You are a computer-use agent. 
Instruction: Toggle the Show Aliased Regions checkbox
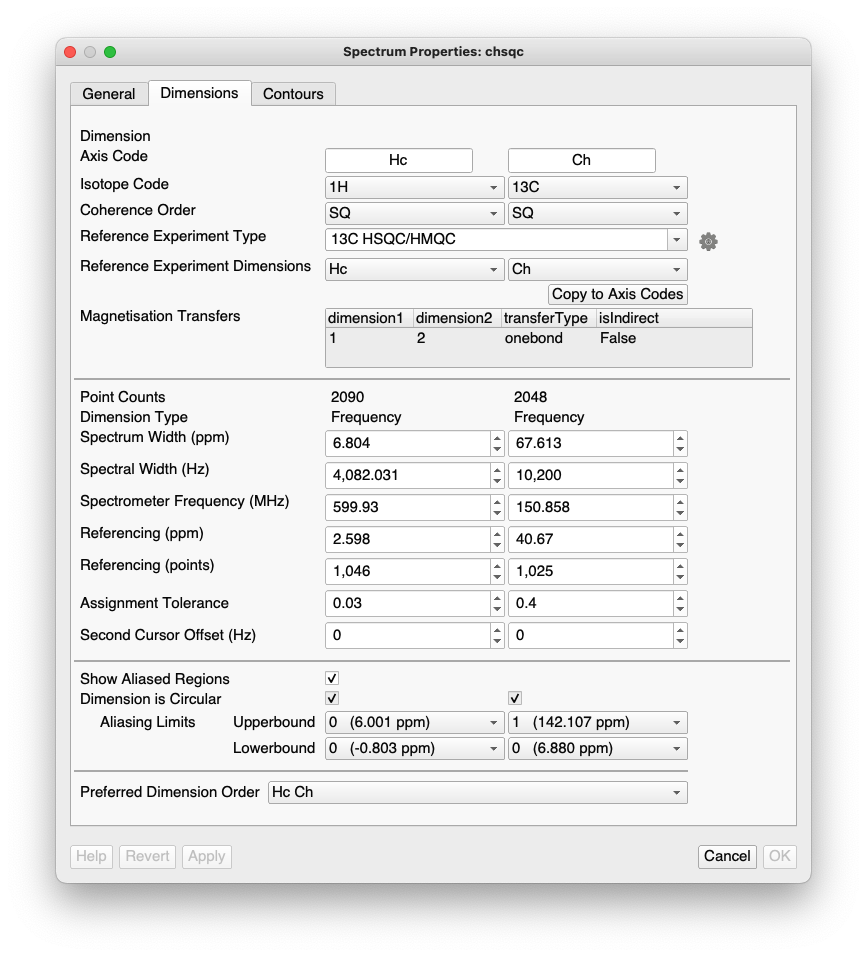(332, 679)
